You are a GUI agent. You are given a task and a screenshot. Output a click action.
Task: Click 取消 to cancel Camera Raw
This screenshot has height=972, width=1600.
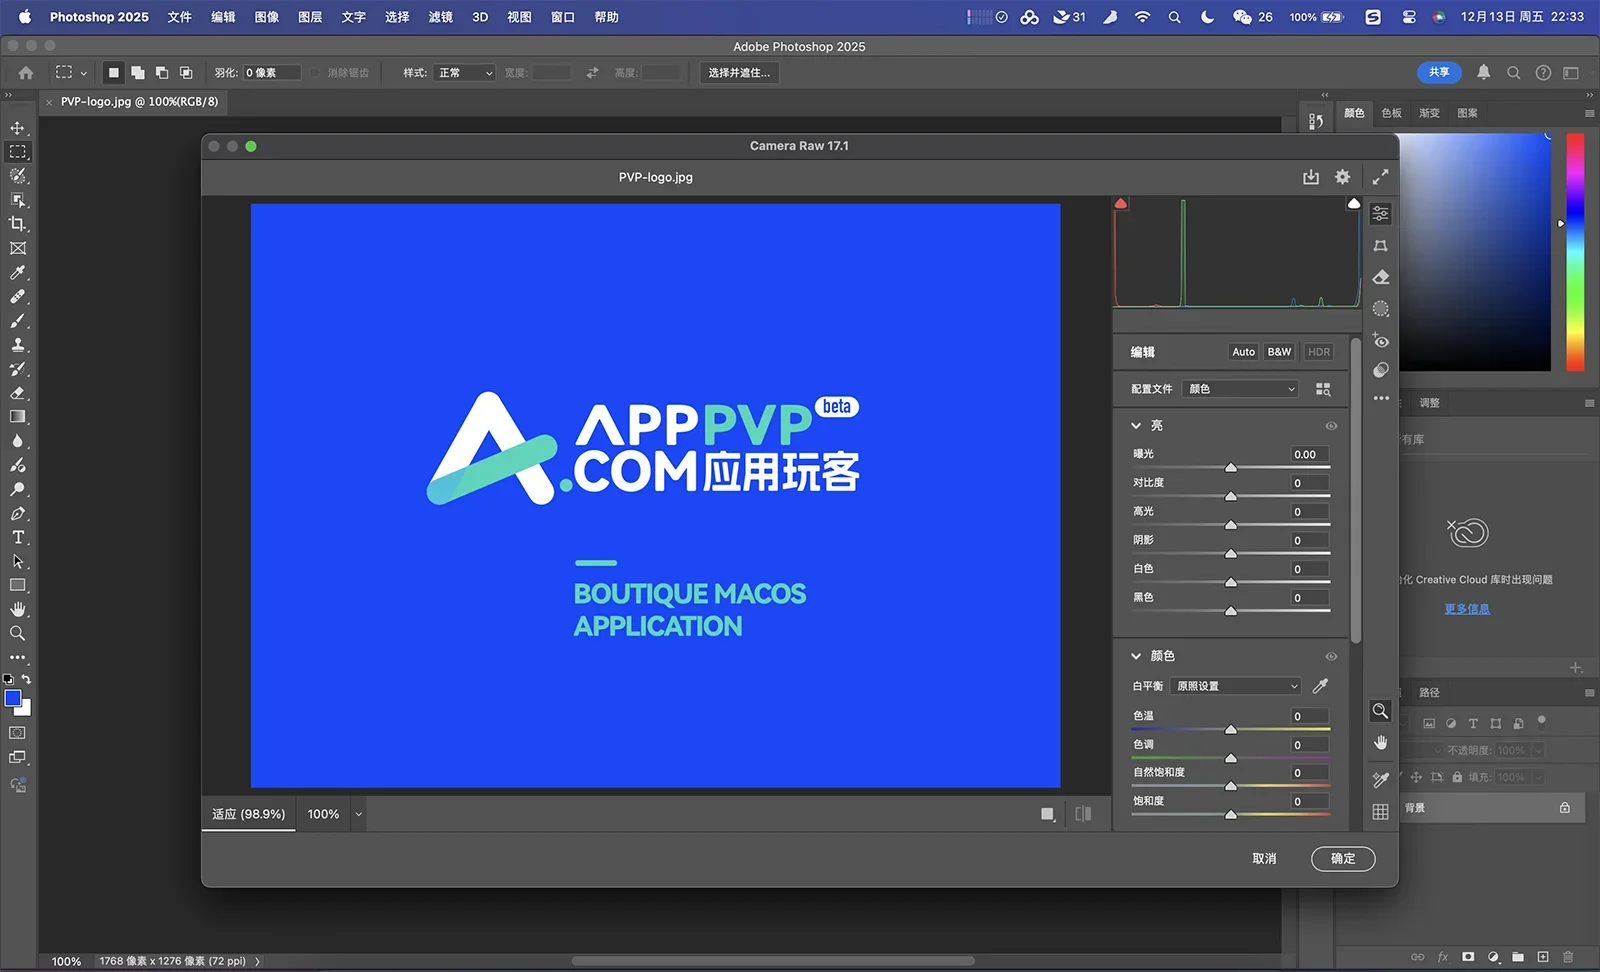pos(1264,859)
